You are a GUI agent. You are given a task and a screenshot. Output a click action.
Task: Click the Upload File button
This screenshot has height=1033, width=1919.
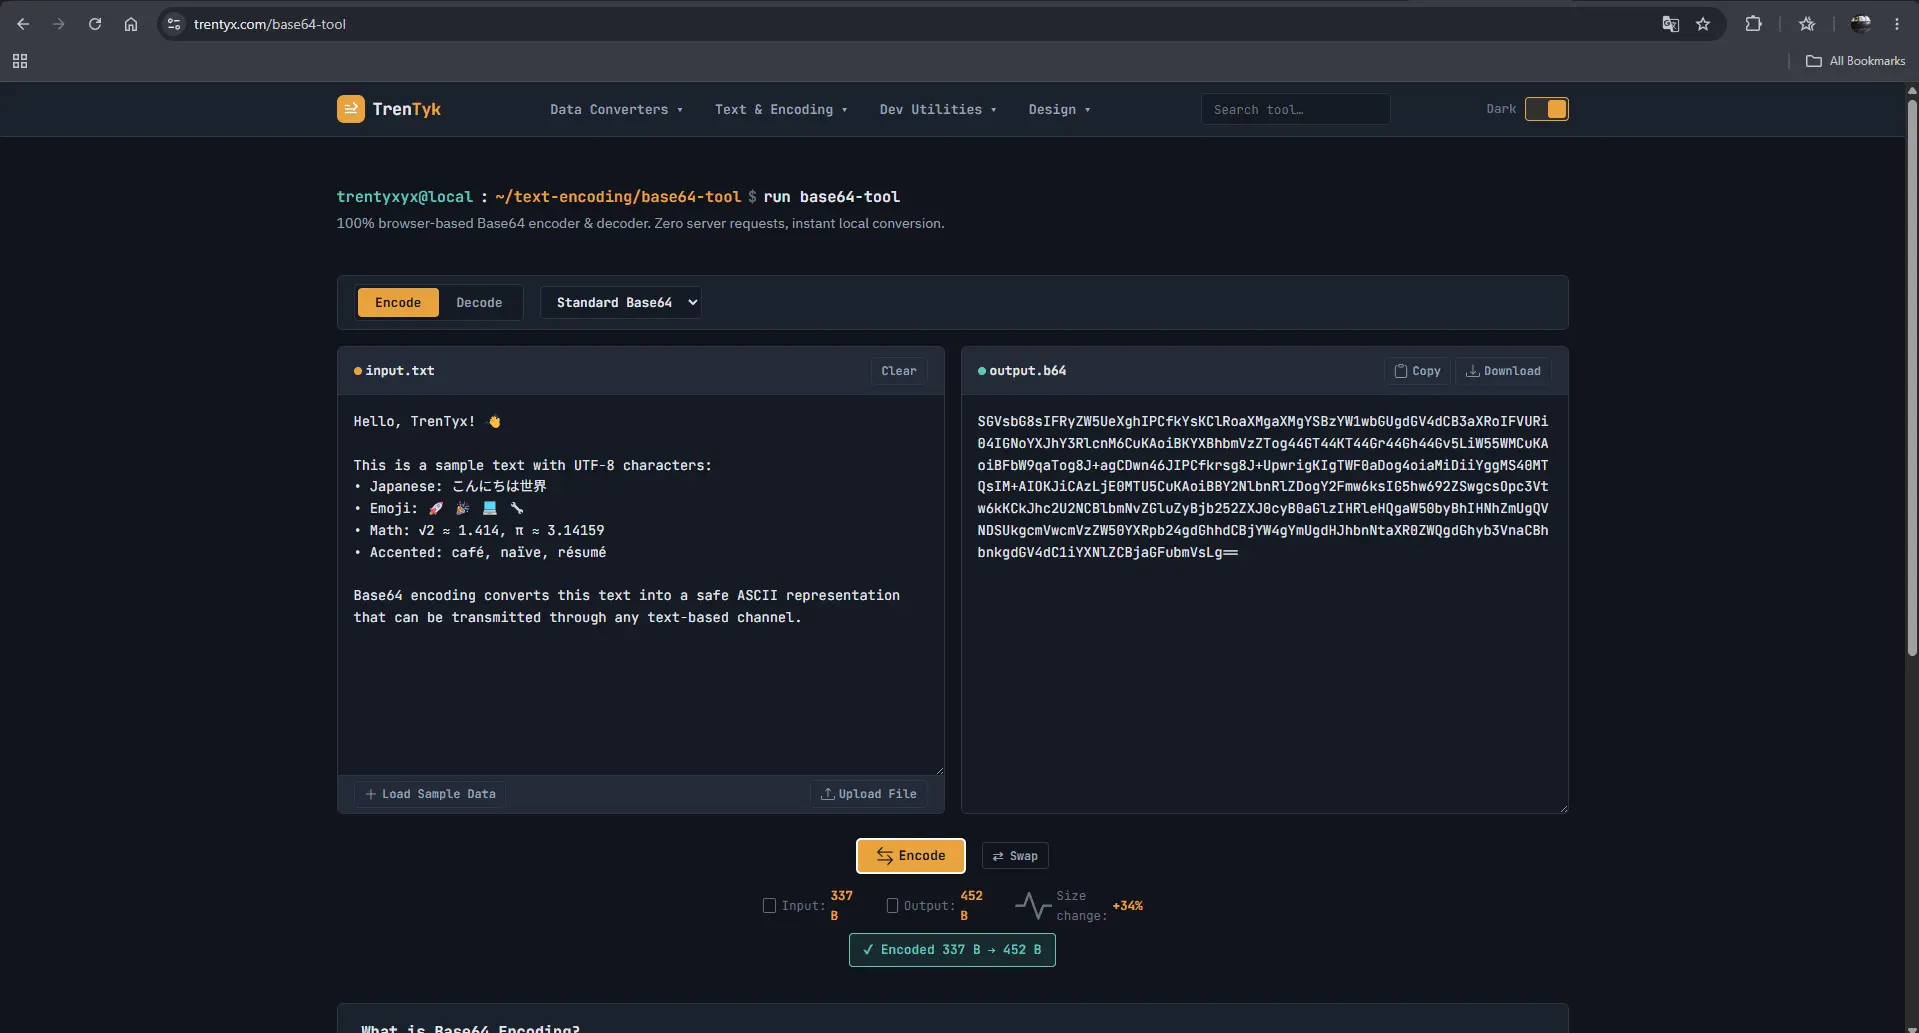[x=868, y=794]
